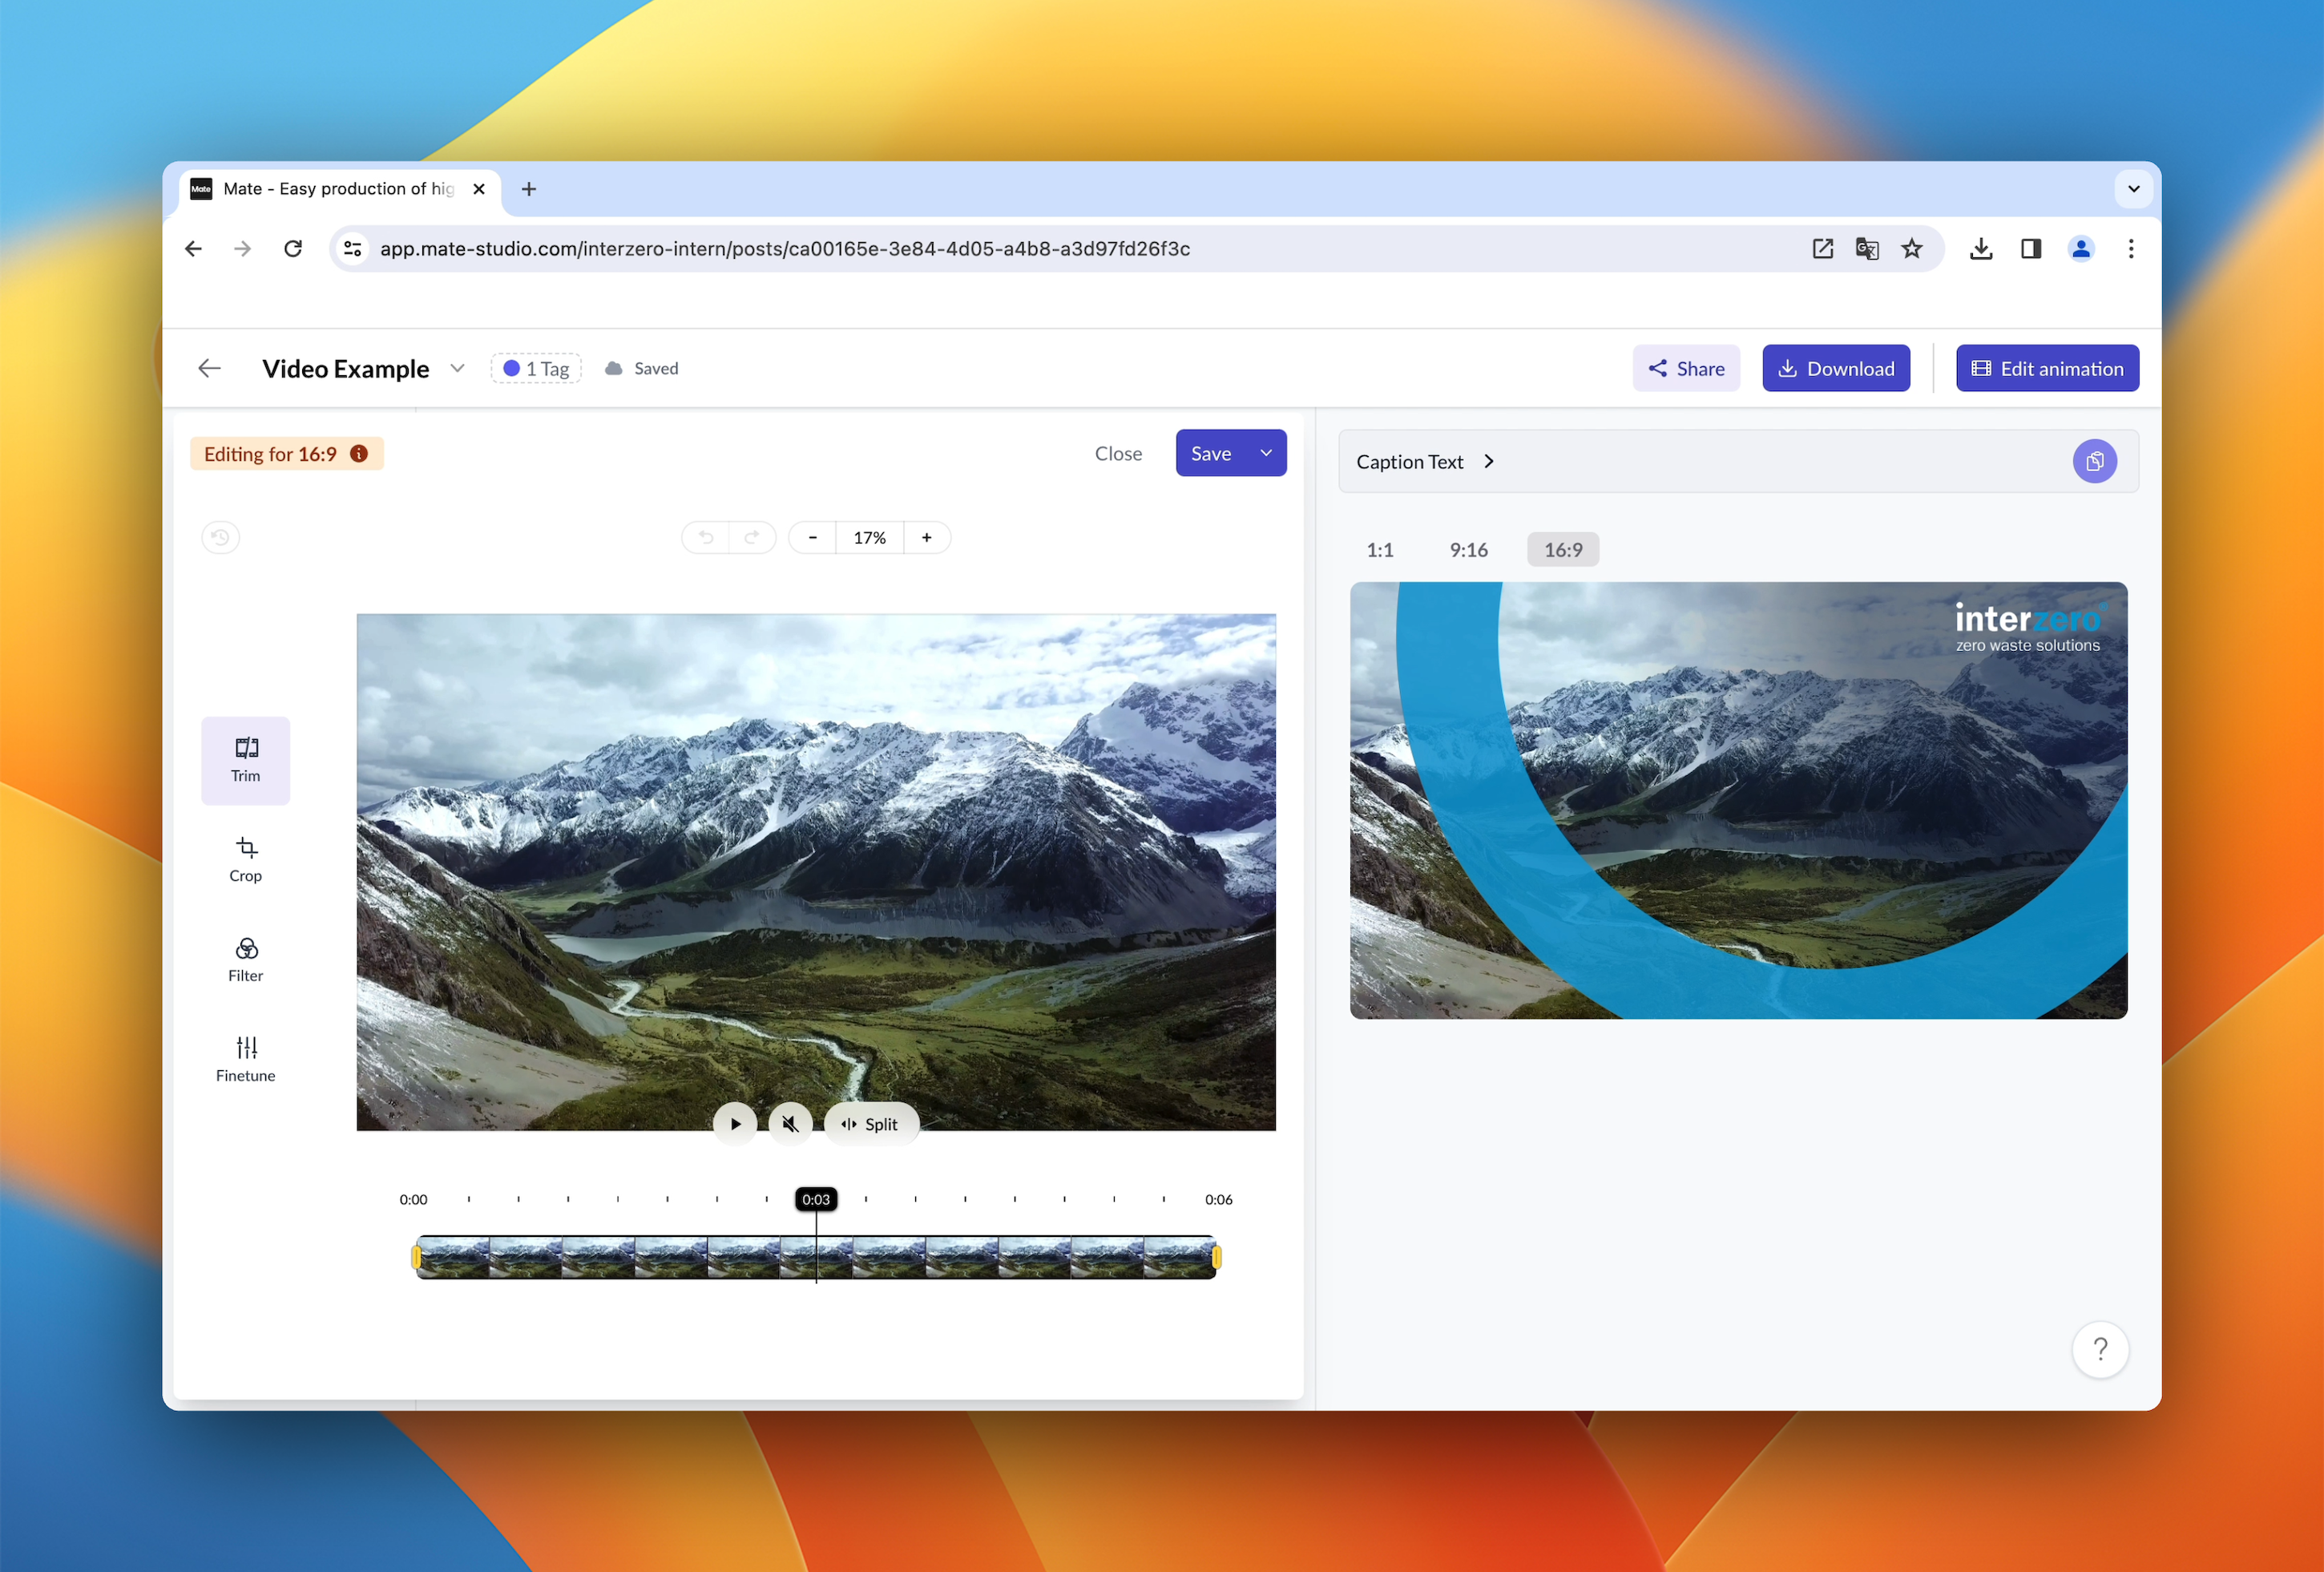The height and width of the screenshot is (1572, 2324).
Task: Expand the Video Example title dropdown
Action: pos(458,368)
